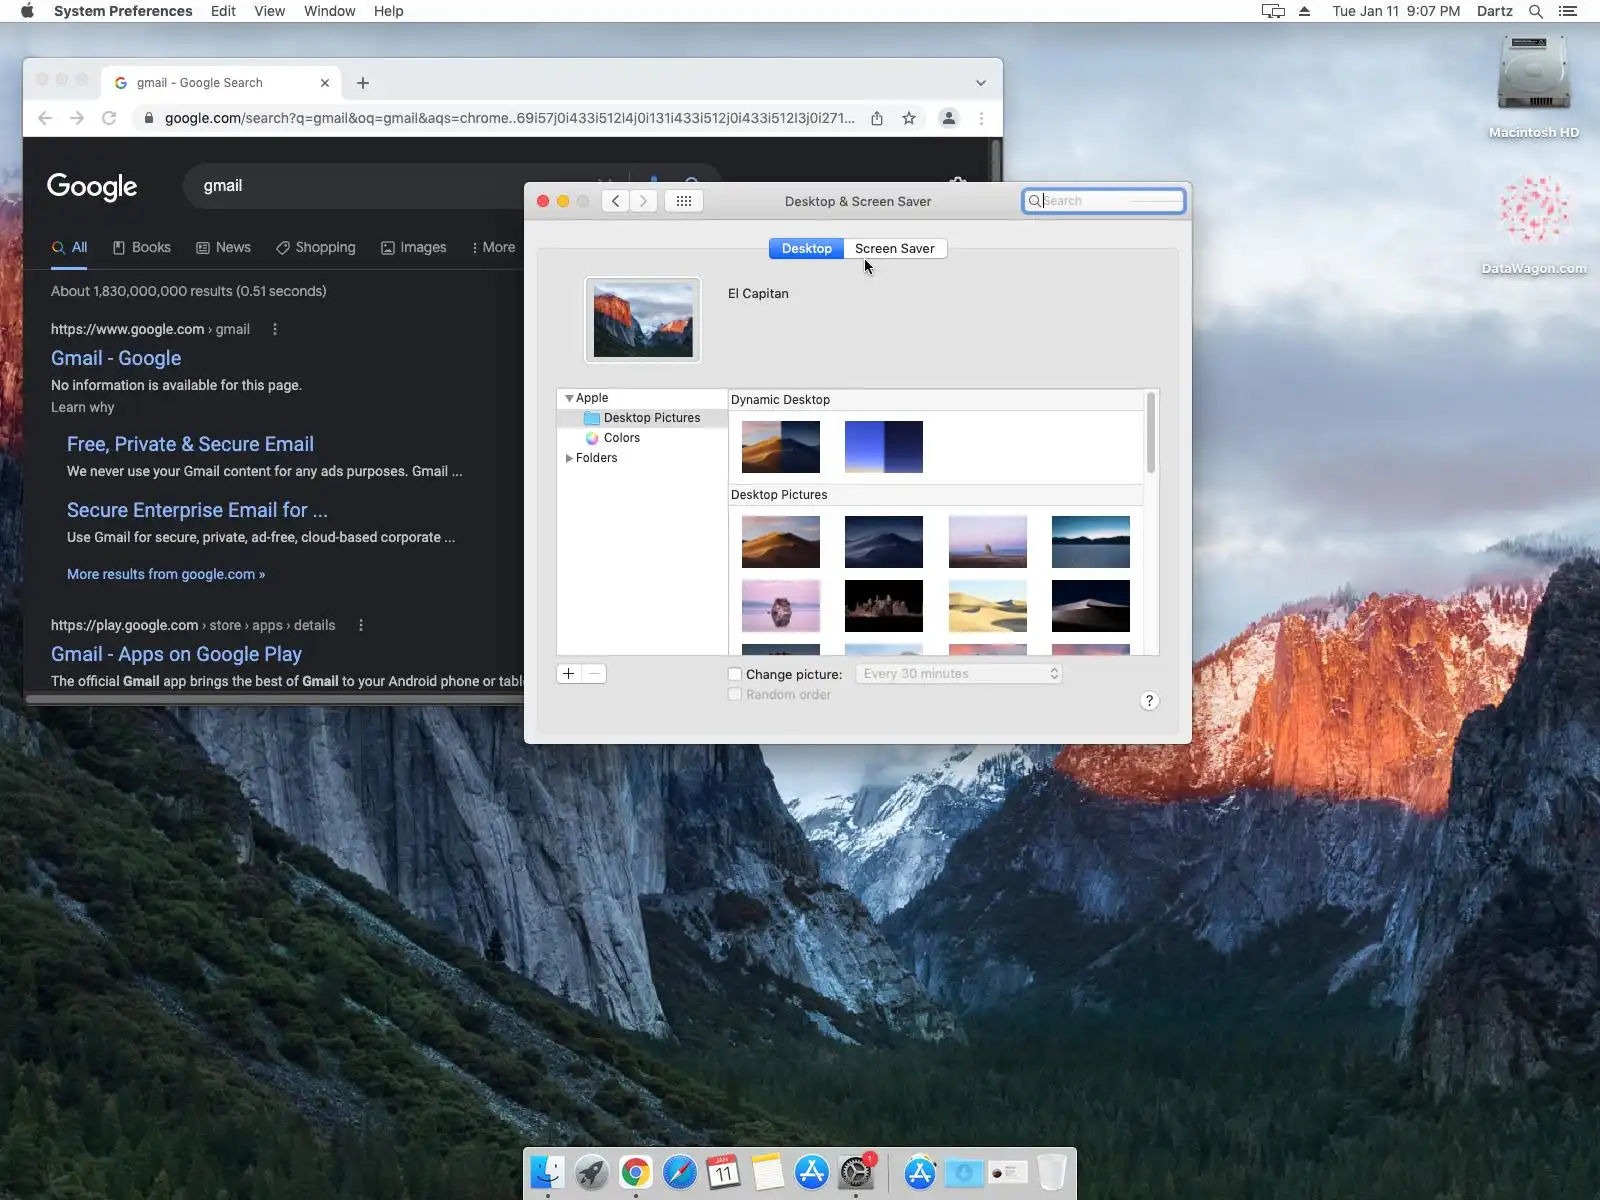The width and height of the screenshot is (1600, 1200).
Task: Go forward in System Preferences toolbar
Action: point(644,201)
